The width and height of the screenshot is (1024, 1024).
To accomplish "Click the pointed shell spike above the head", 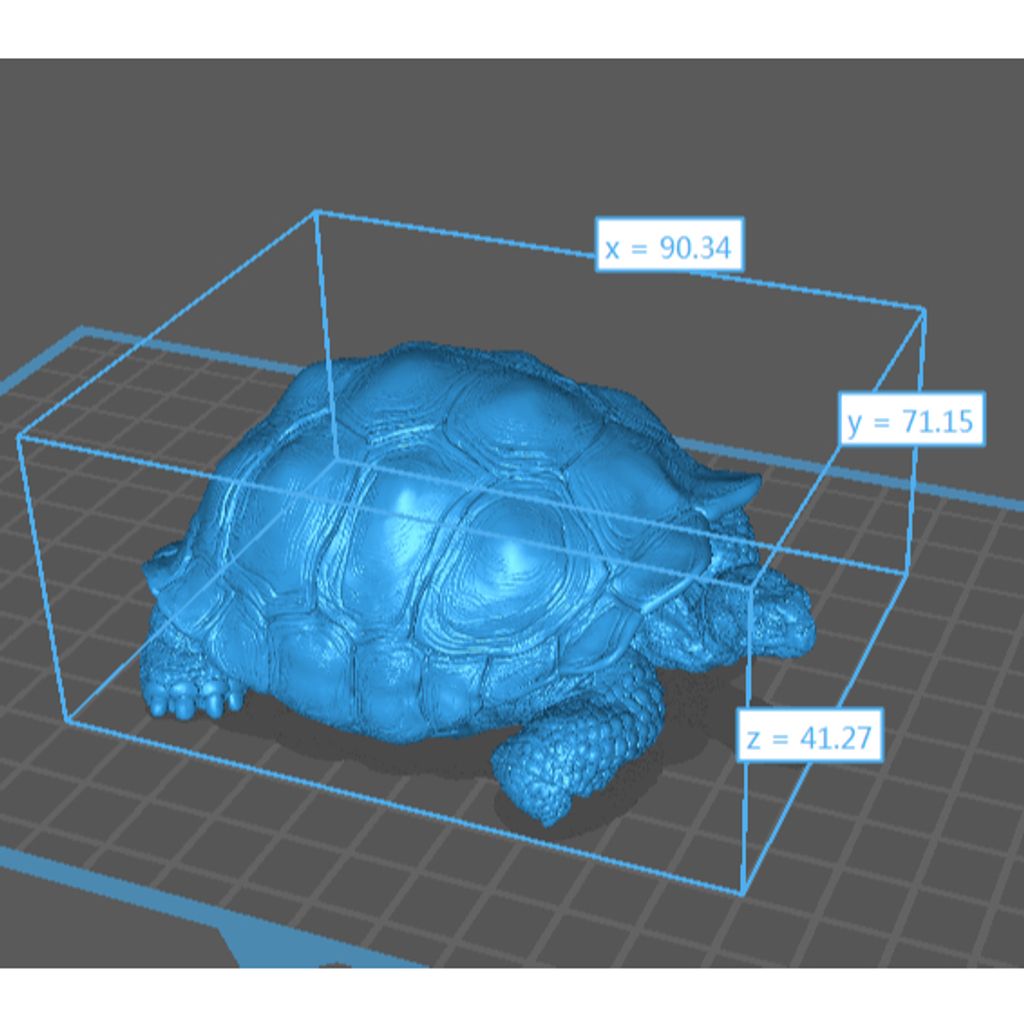I will (738, 490).
